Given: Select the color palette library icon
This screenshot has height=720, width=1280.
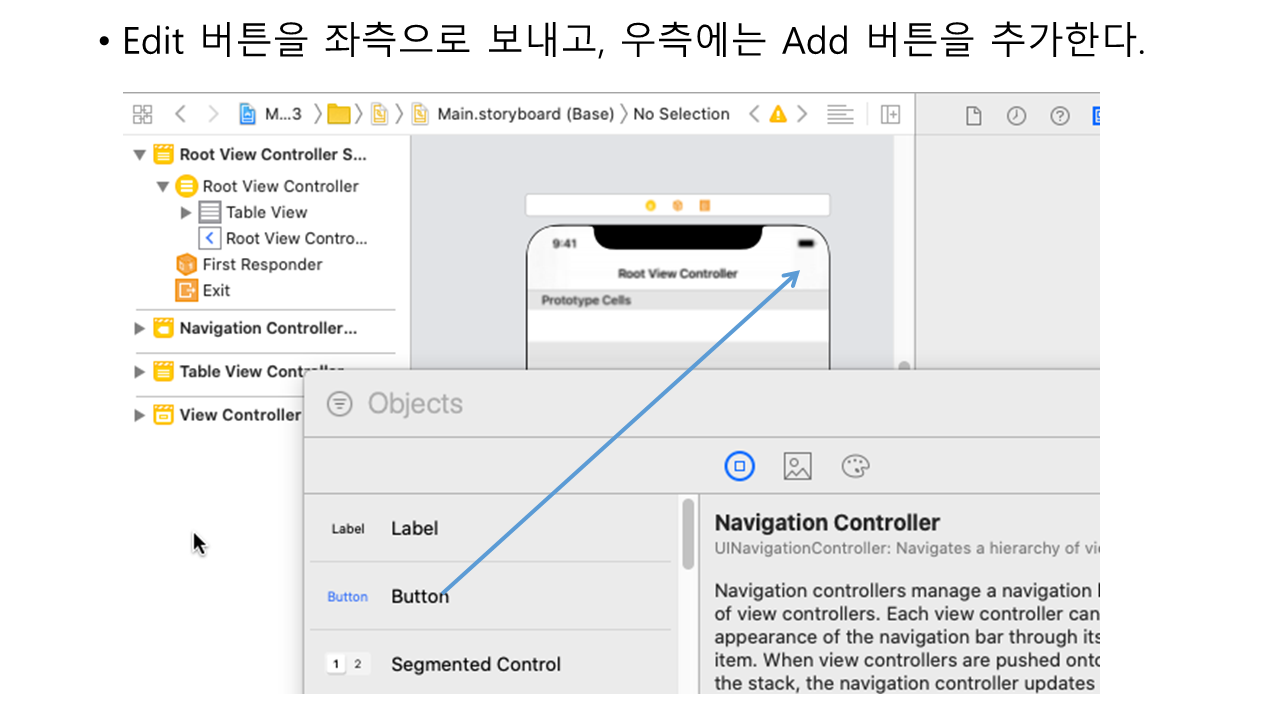Looking at the screenshot, I should pyautogui.click(x=855, y=466).
